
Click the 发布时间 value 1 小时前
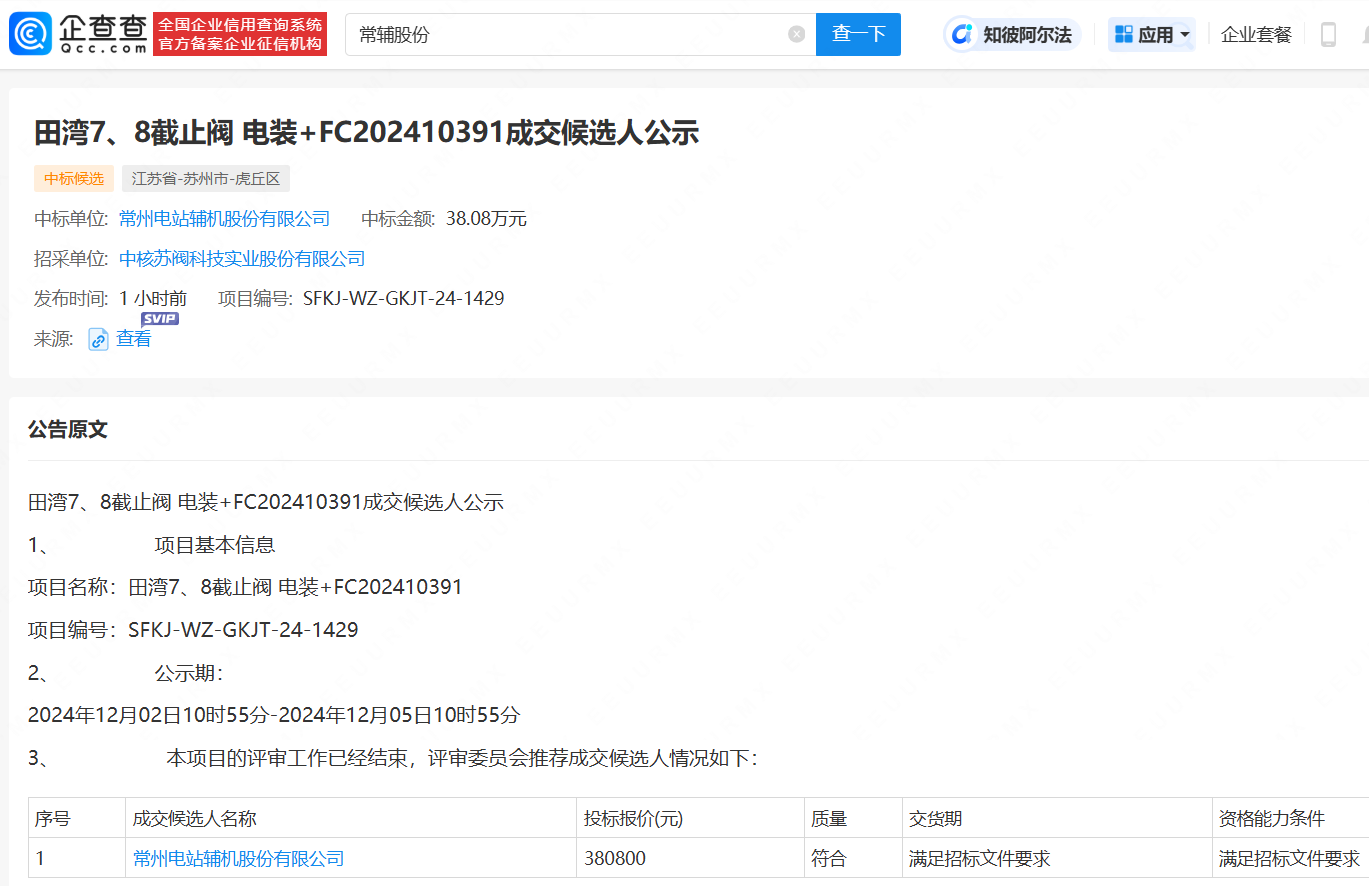point(153,298)
